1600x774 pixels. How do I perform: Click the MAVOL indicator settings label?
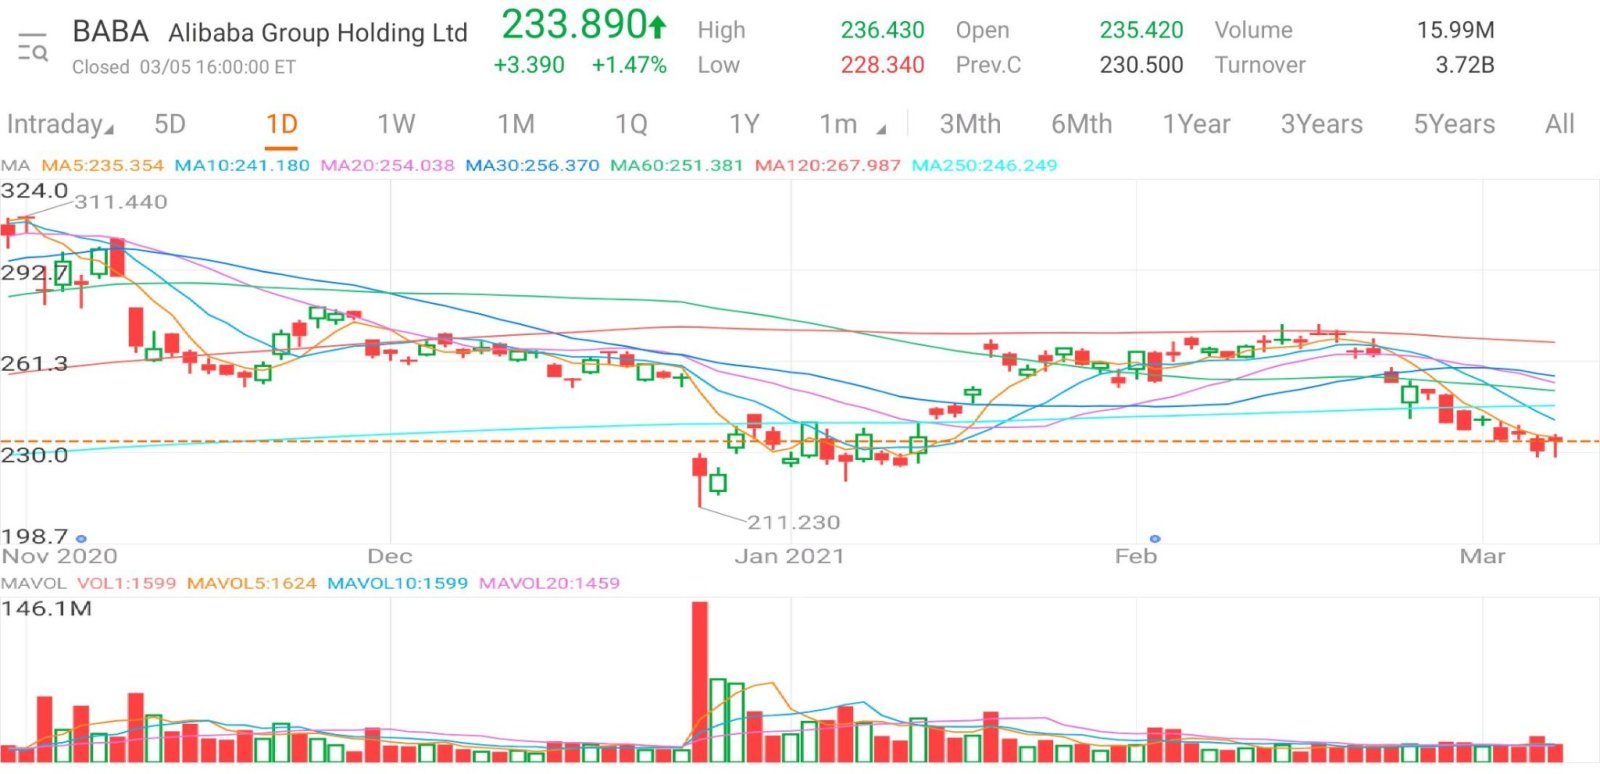(33, 583)
